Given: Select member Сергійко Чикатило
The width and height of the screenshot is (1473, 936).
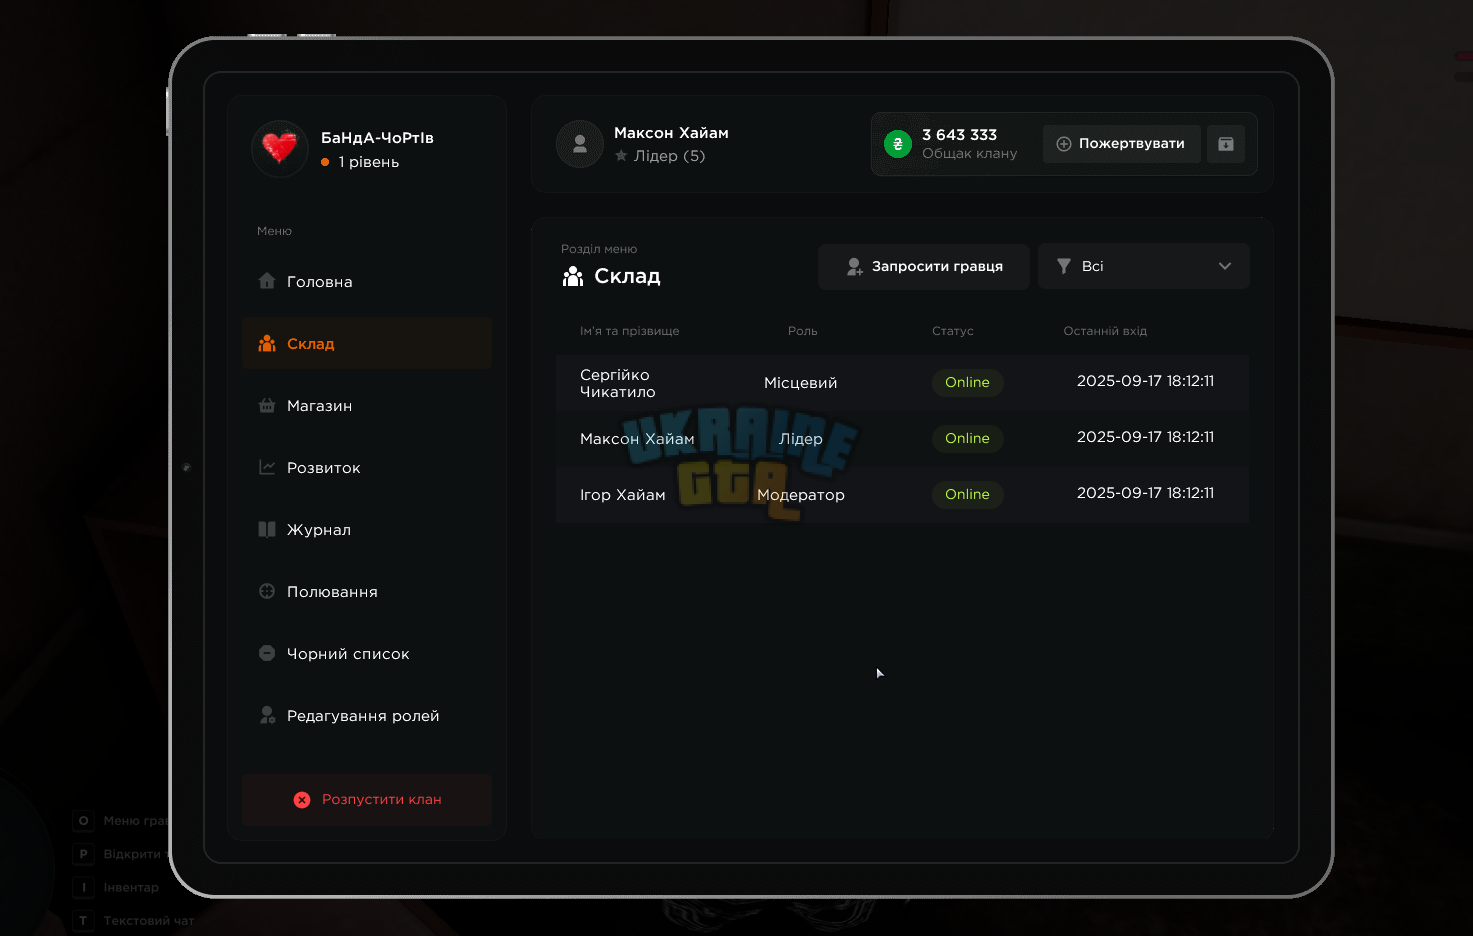Looking at the screenshot, I should coord(618,383).
